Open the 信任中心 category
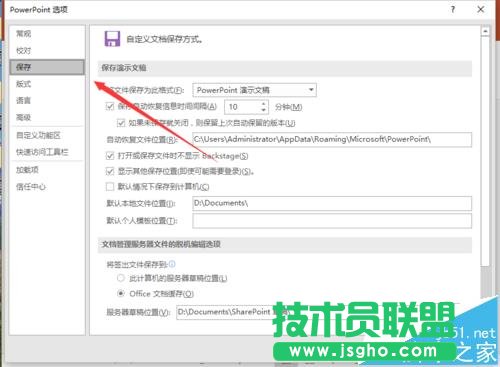Viewport: 500px width, 367px height. point(31,187)
